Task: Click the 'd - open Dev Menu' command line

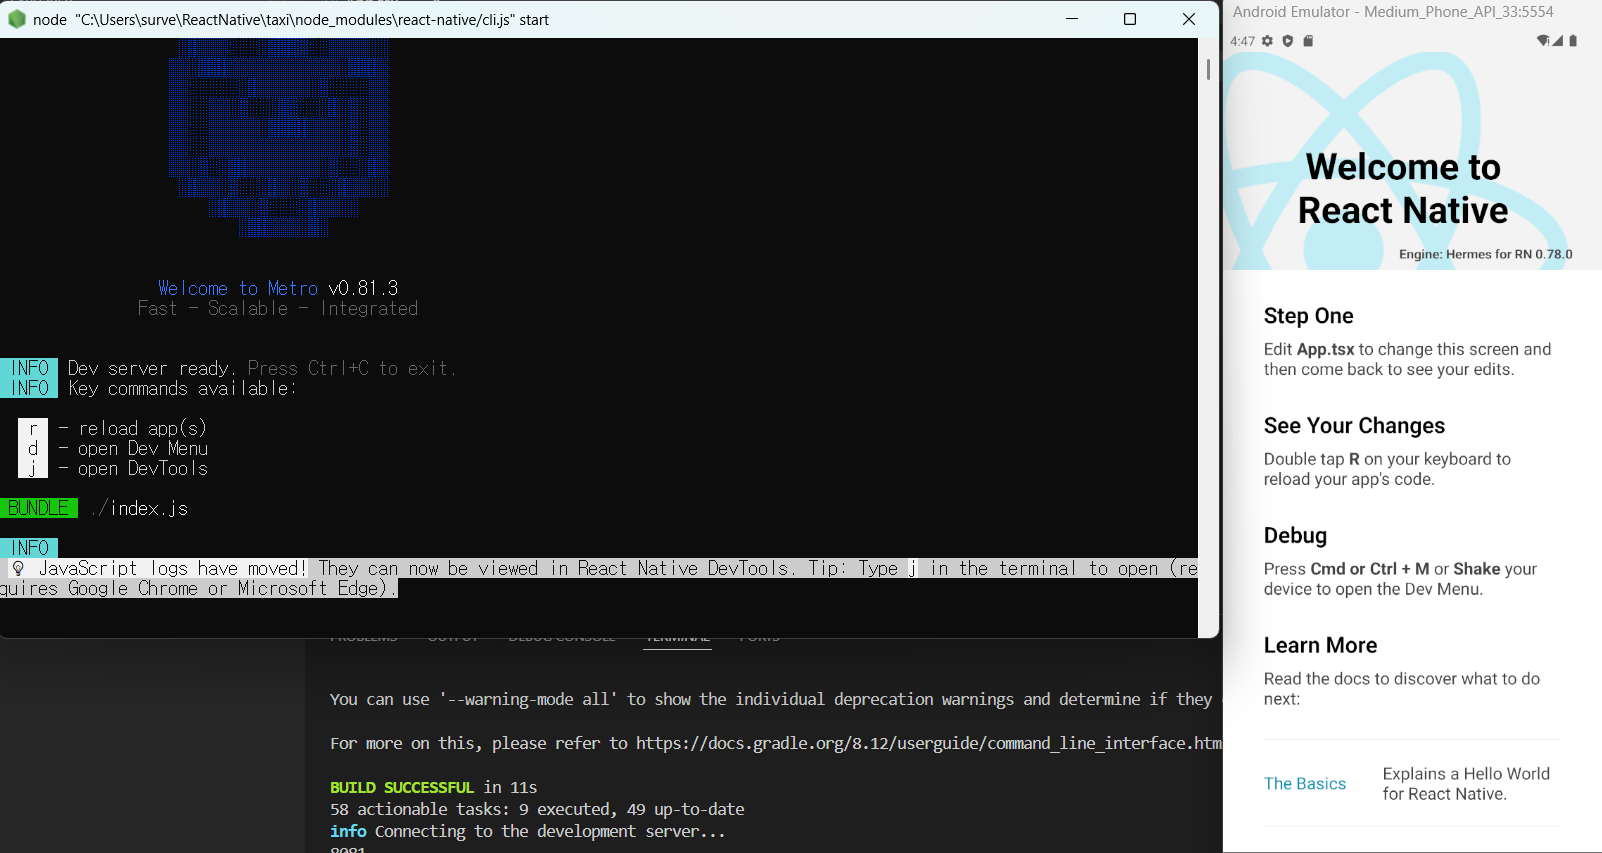Action: pyautogui.click(x=113, y=448)
